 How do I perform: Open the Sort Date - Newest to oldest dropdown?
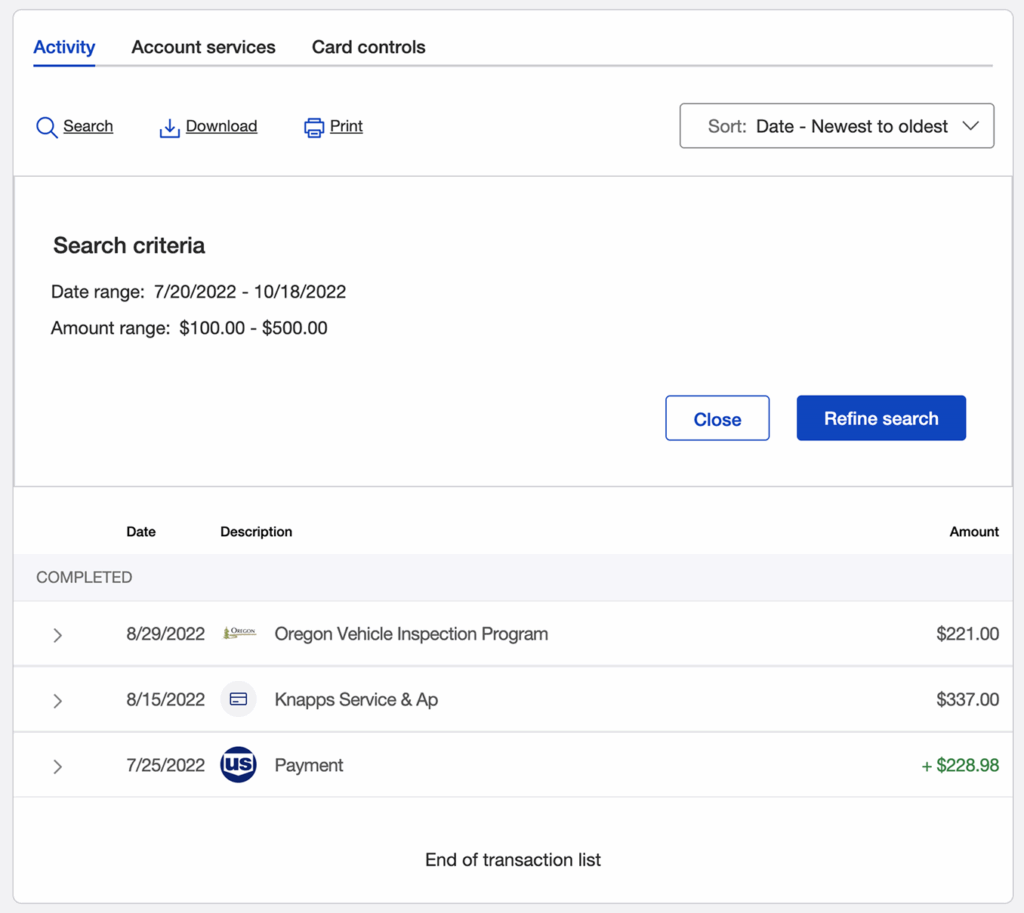point(837,125)
